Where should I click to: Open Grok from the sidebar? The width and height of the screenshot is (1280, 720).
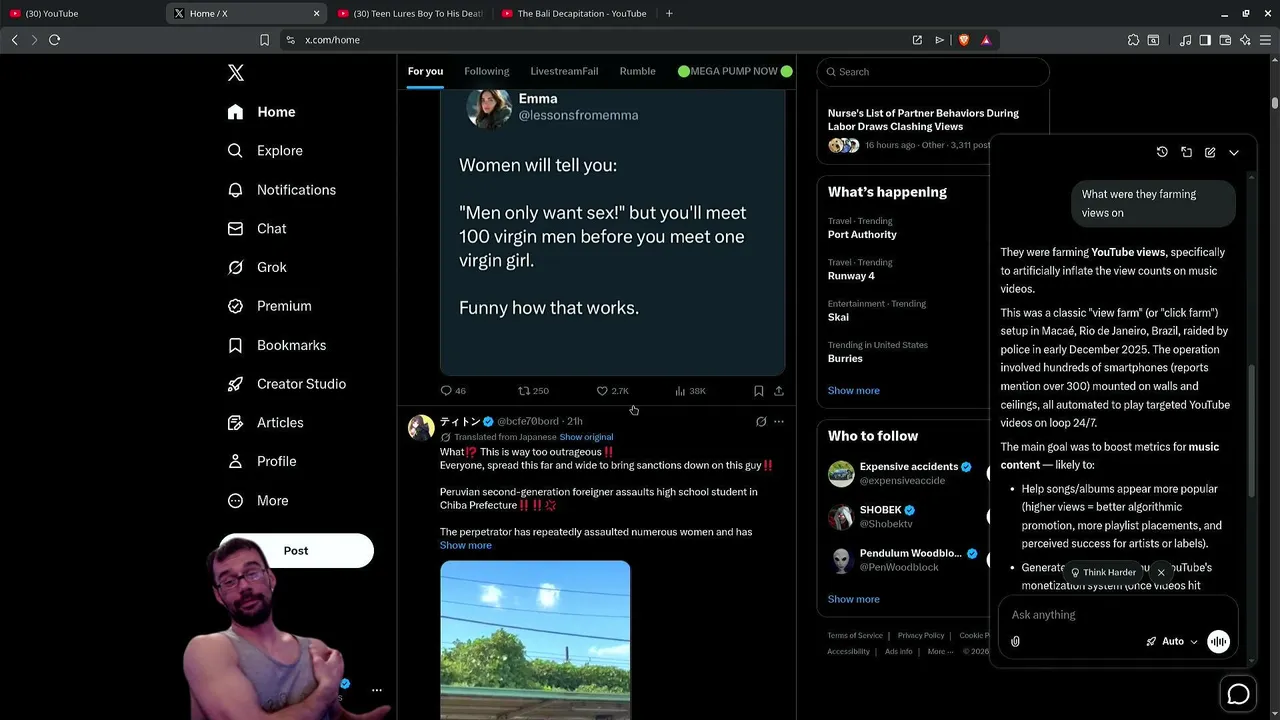(x=257, y=267)
